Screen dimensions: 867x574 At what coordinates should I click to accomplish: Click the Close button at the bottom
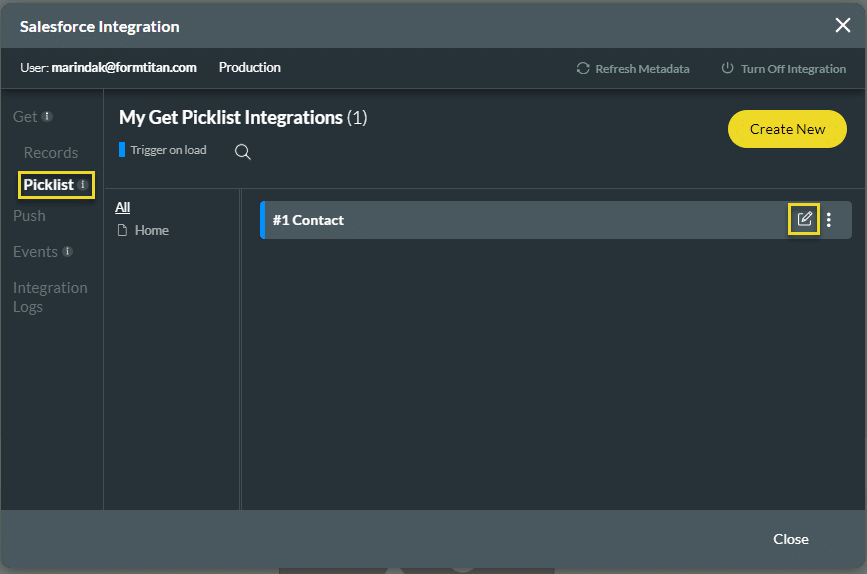pos(790,539)
